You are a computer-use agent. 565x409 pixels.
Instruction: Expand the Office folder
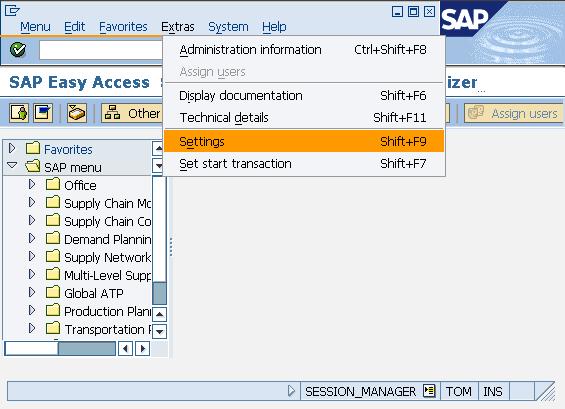[32, 184]
